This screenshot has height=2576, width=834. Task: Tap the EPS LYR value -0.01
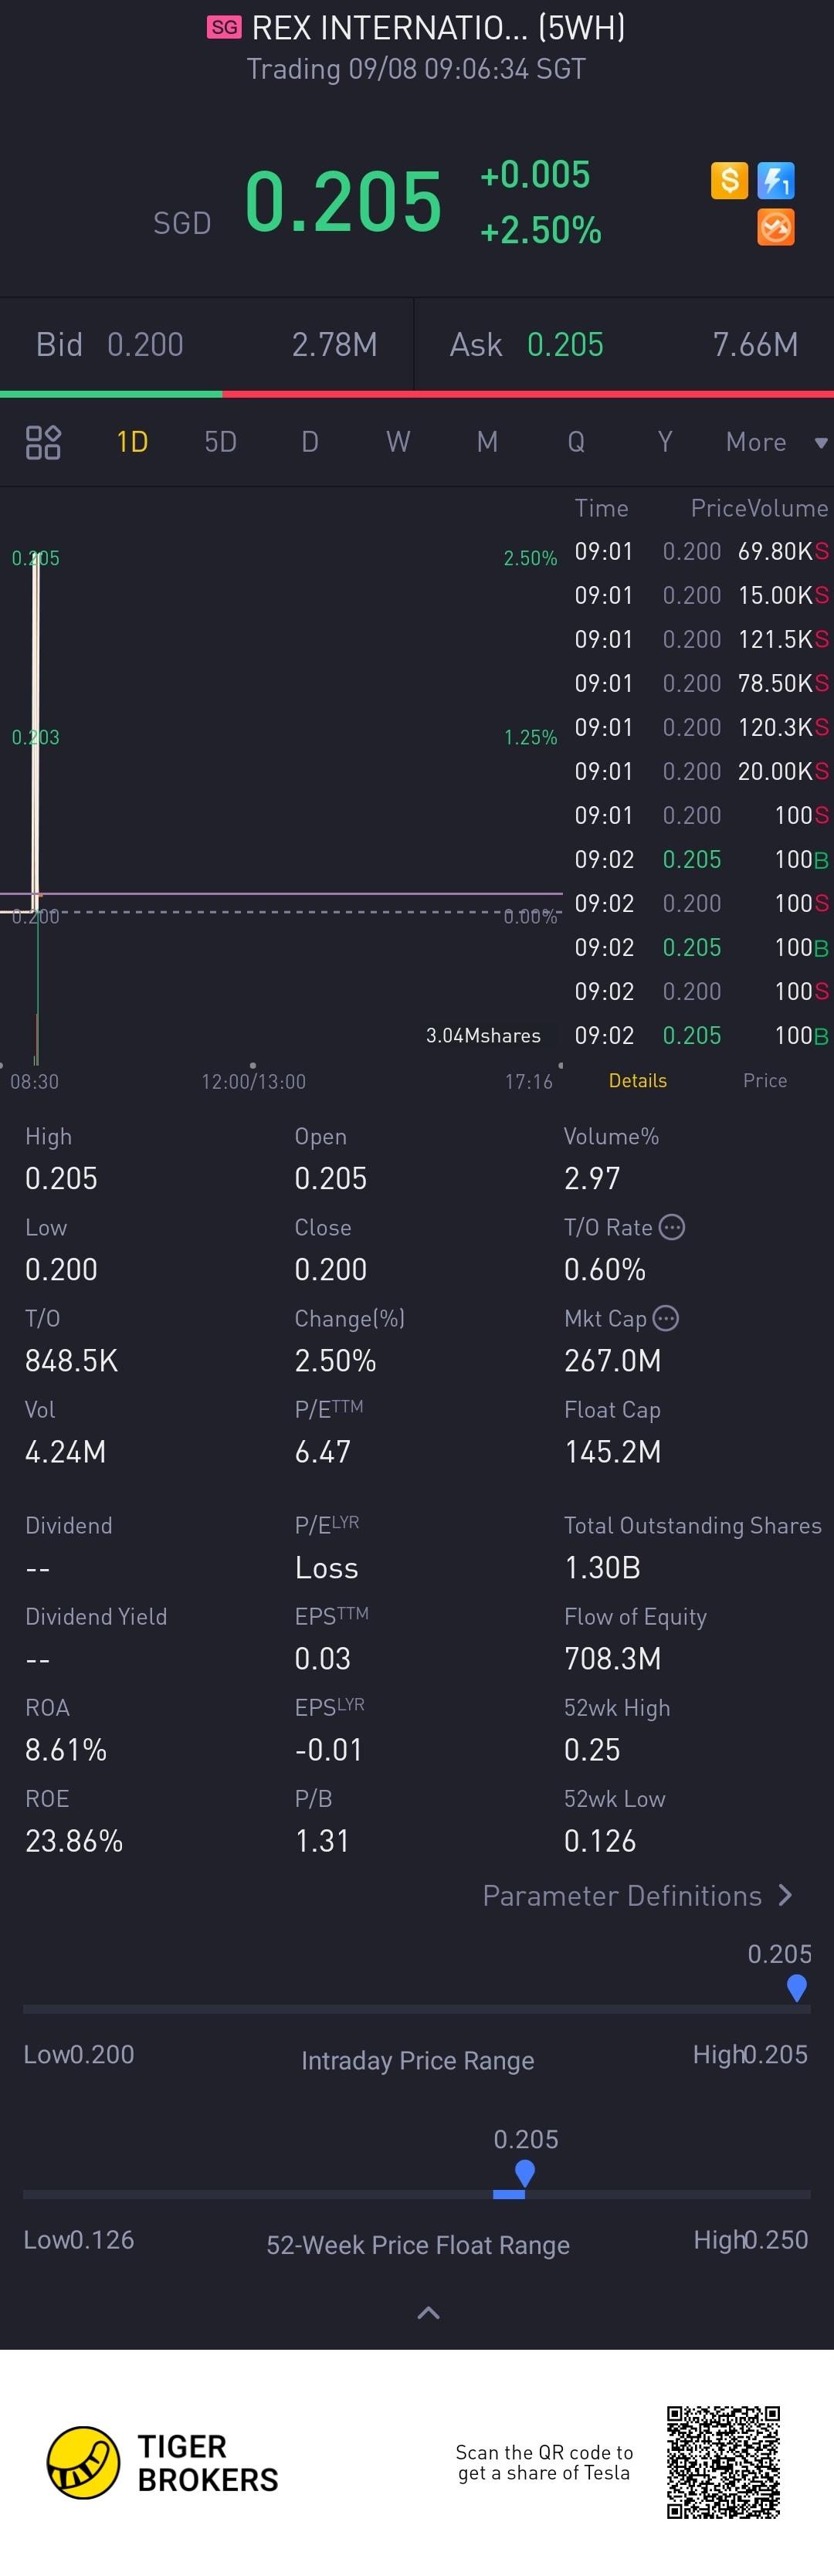[x=328, y=1750]
